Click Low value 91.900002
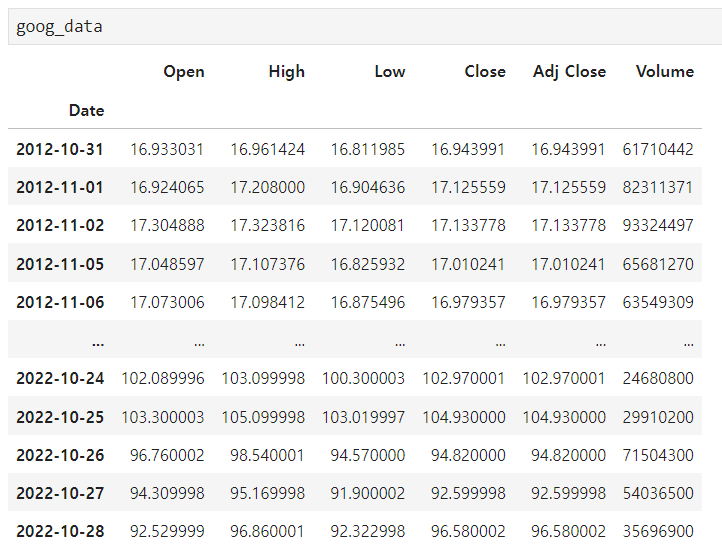722x557 pixels. 368,493
